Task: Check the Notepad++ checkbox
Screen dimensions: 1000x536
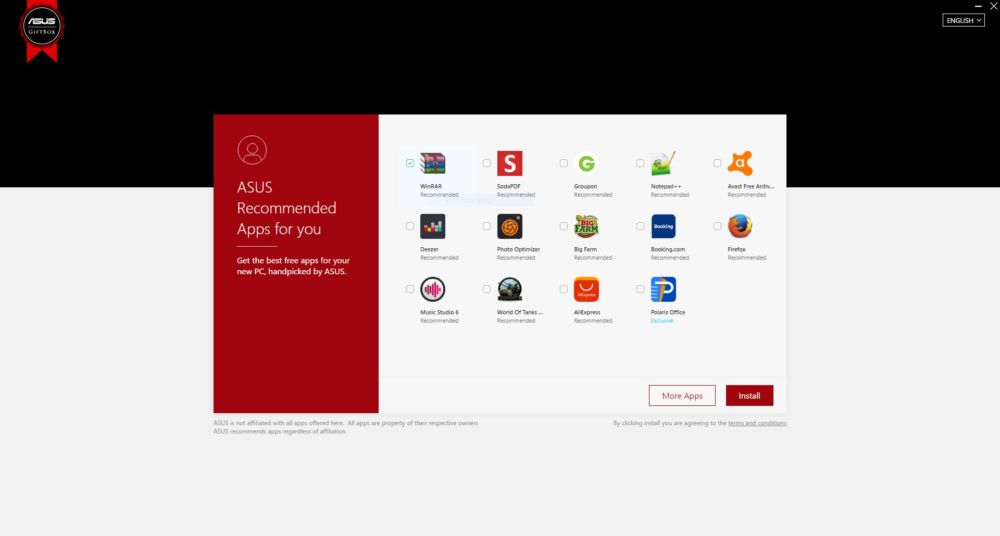Action: 640,163
